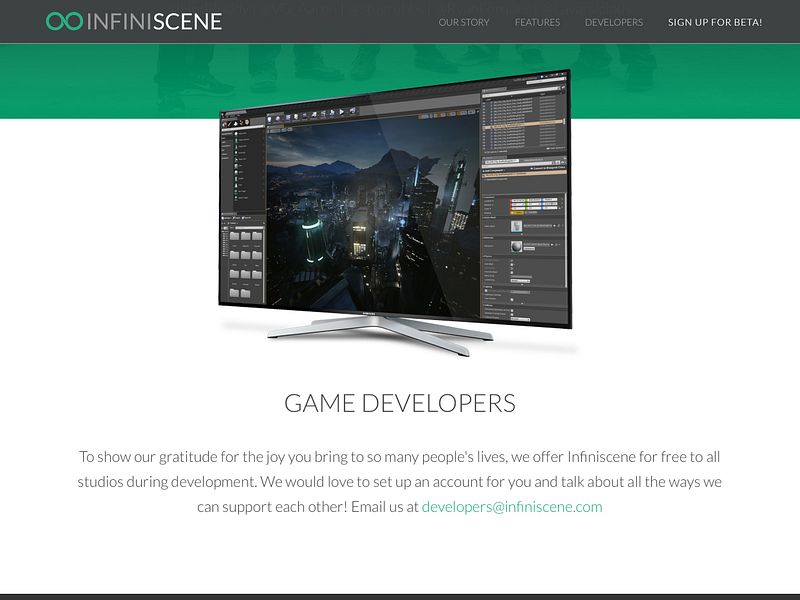800x600 pixels.
Task: Open the Developers nav item
Action: tap(614, 22)
